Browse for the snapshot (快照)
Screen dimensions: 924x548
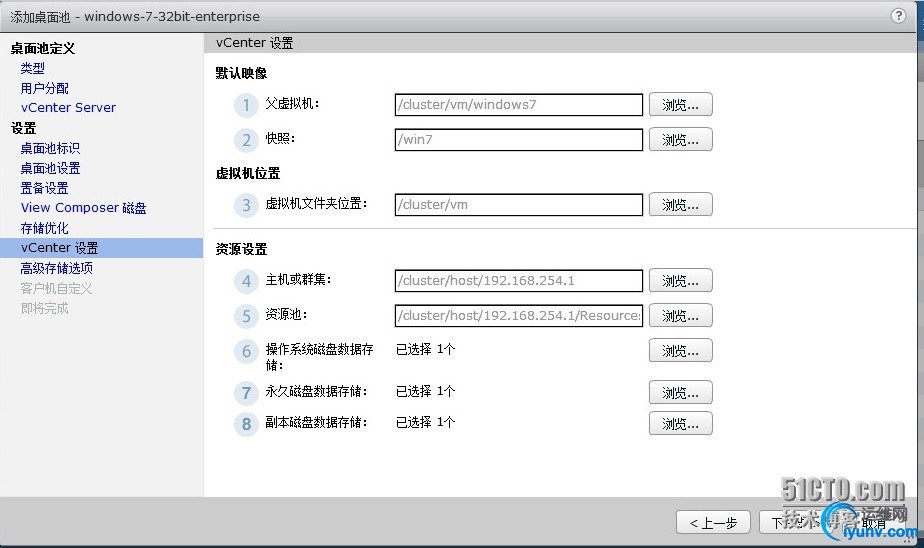tap(681, 140)
